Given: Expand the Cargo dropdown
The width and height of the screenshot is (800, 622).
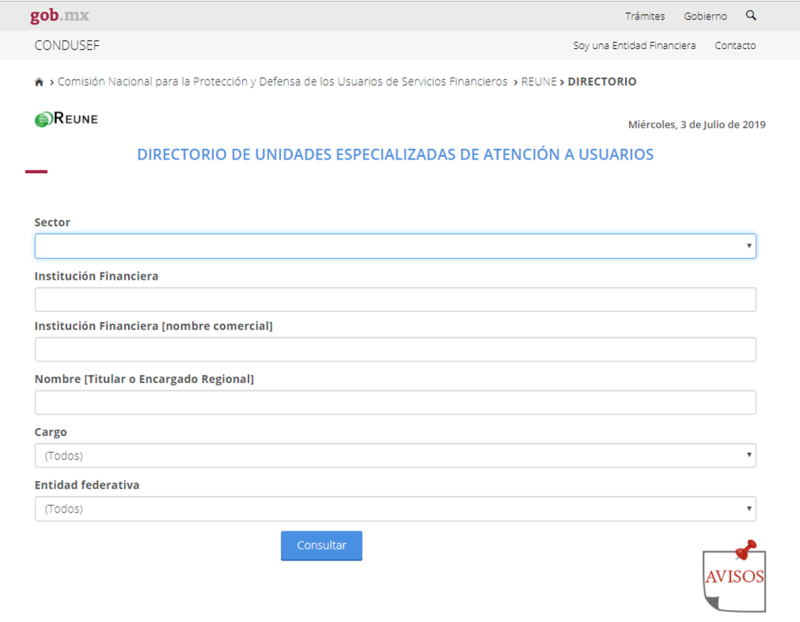Looking at the screenshot, I should (395, 455).
